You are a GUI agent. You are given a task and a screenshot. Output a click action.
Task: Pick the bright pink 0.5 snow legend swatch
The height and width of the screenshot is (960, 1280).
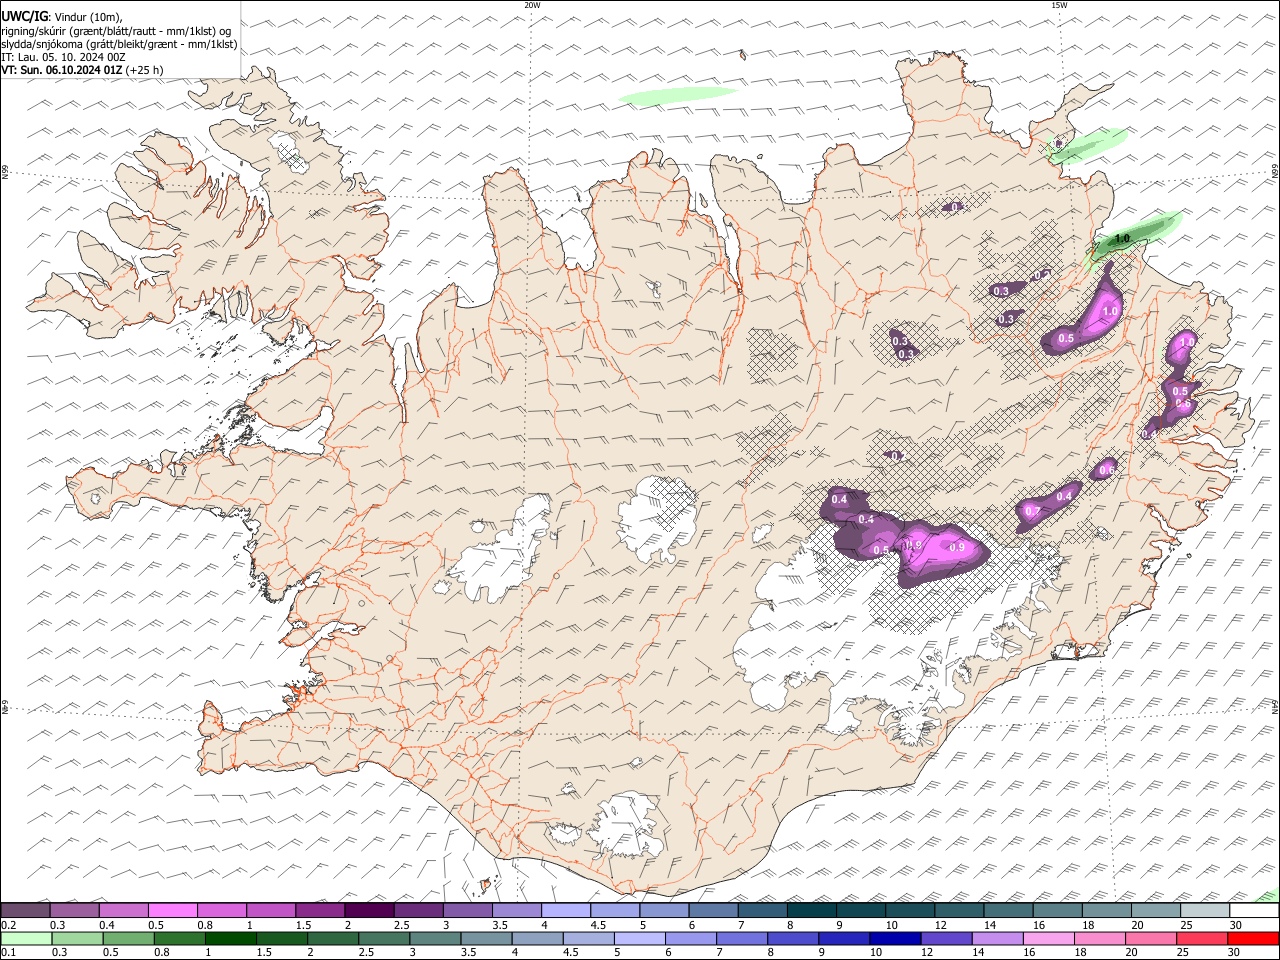(172, 910)
